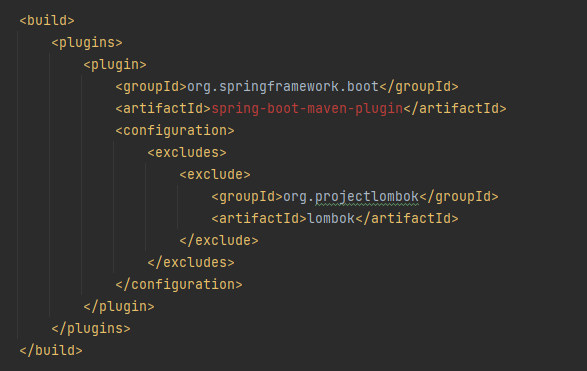Viewport: 587px width, 371px height.
Task: Click org.springframework.boot groupId value
Action: point(283,87)
